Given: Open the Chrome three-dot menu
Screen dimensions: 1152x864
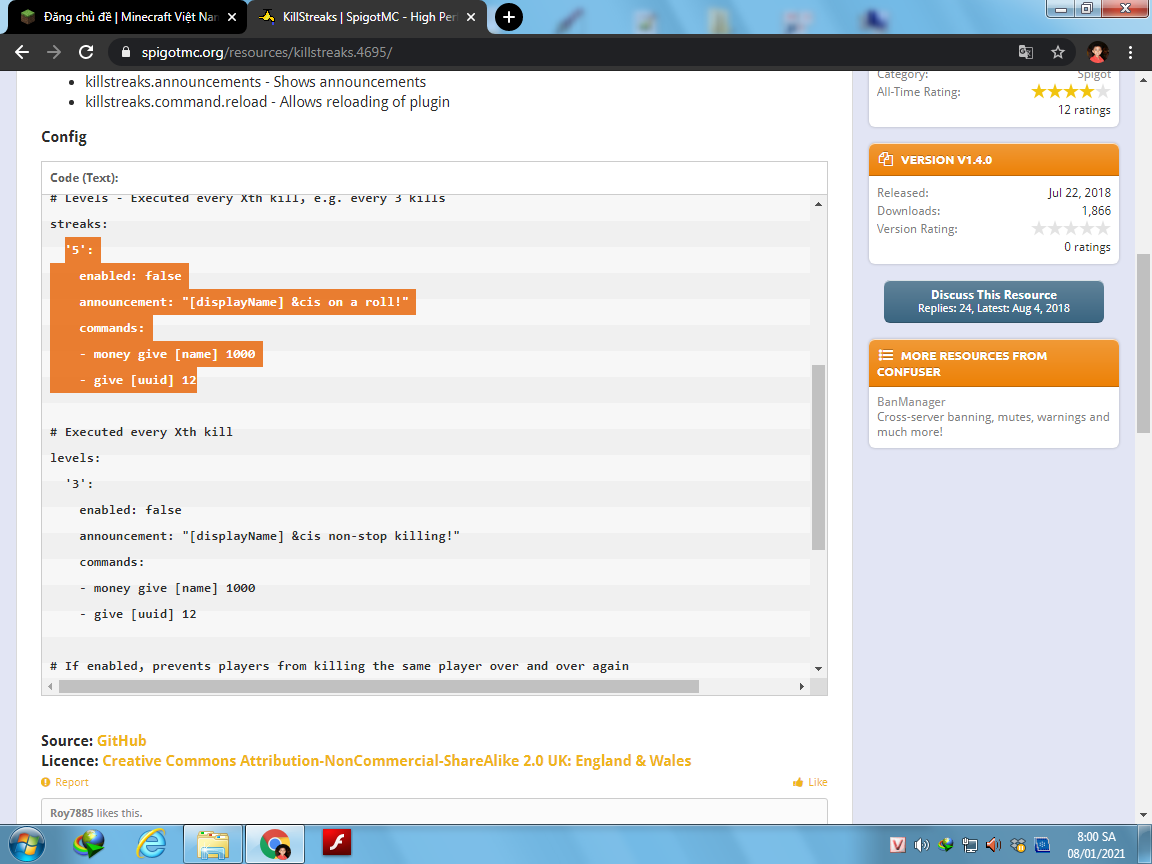Looking at the screenshot, I should coord(1130,52).
